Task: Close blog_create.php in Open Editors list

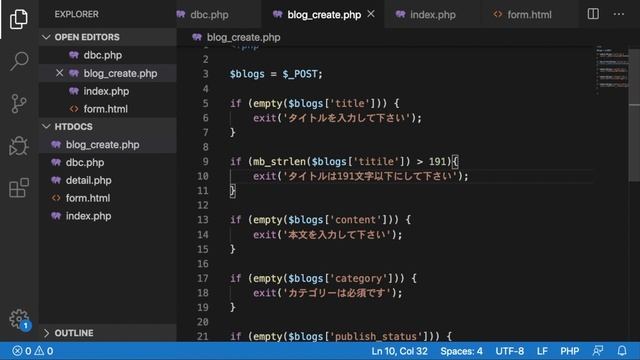Action: coord(60,73)
